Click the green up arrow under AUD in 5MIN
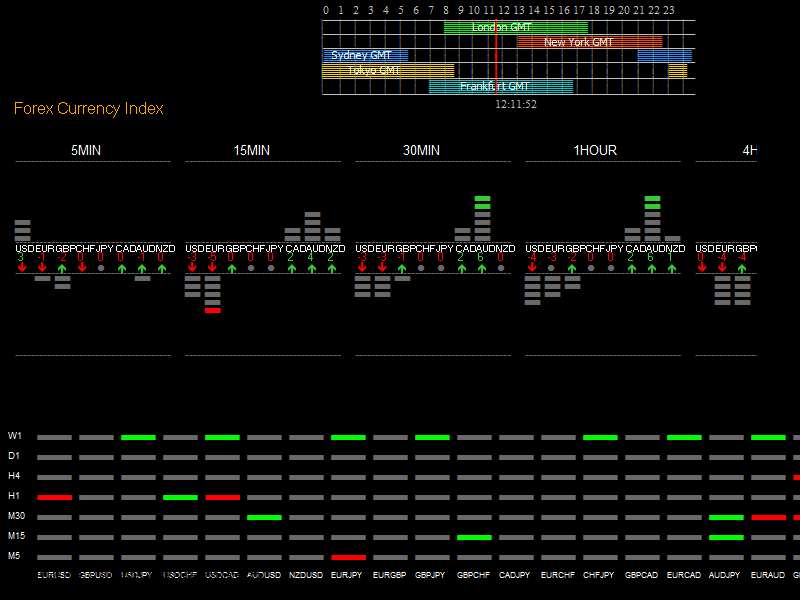Image resolution: width=800 pixels, height=600 pixels. coord(142,268)
